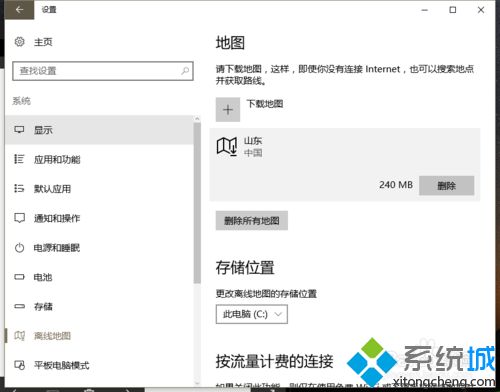
Task: Open the Home gear icon
Action: (x=19, y=42)
